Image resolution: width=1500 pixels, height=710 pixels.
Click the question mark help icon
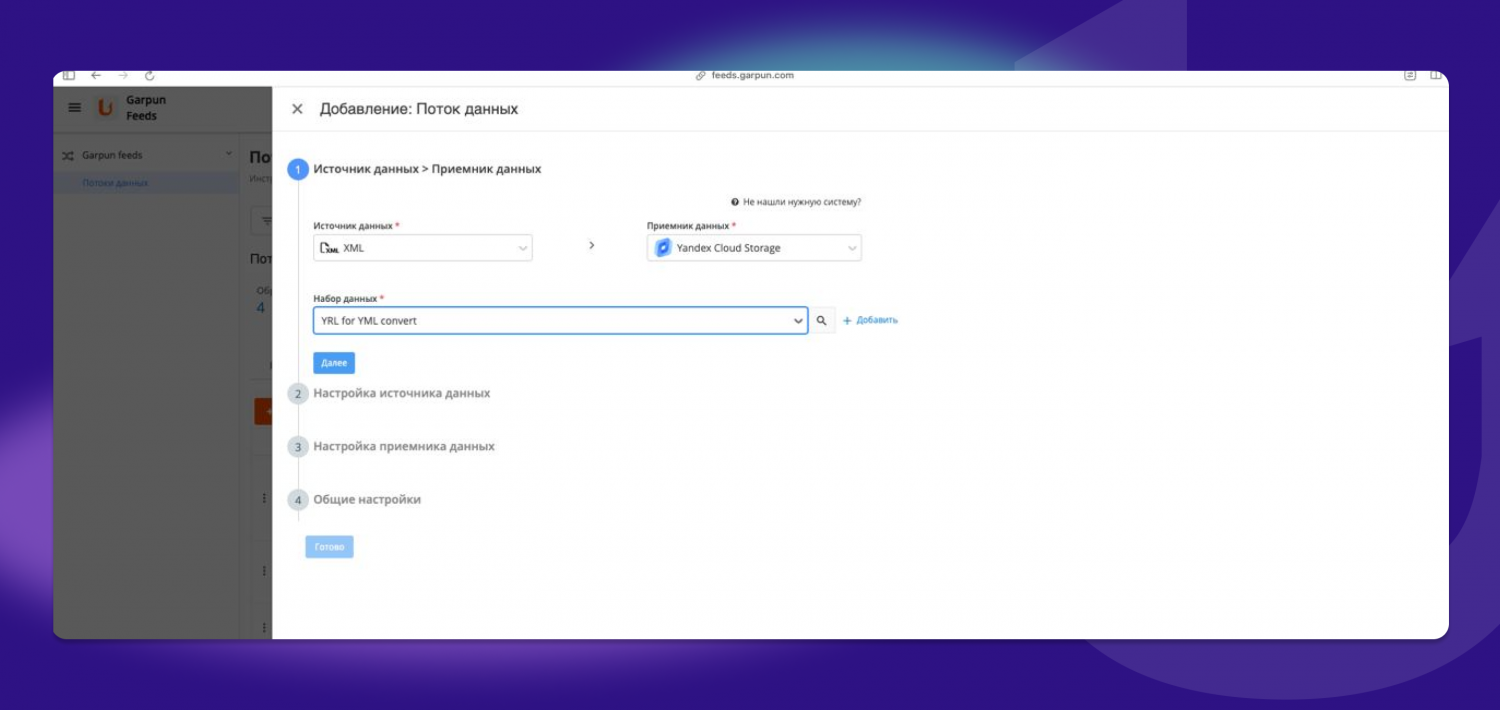pos(735,202)
